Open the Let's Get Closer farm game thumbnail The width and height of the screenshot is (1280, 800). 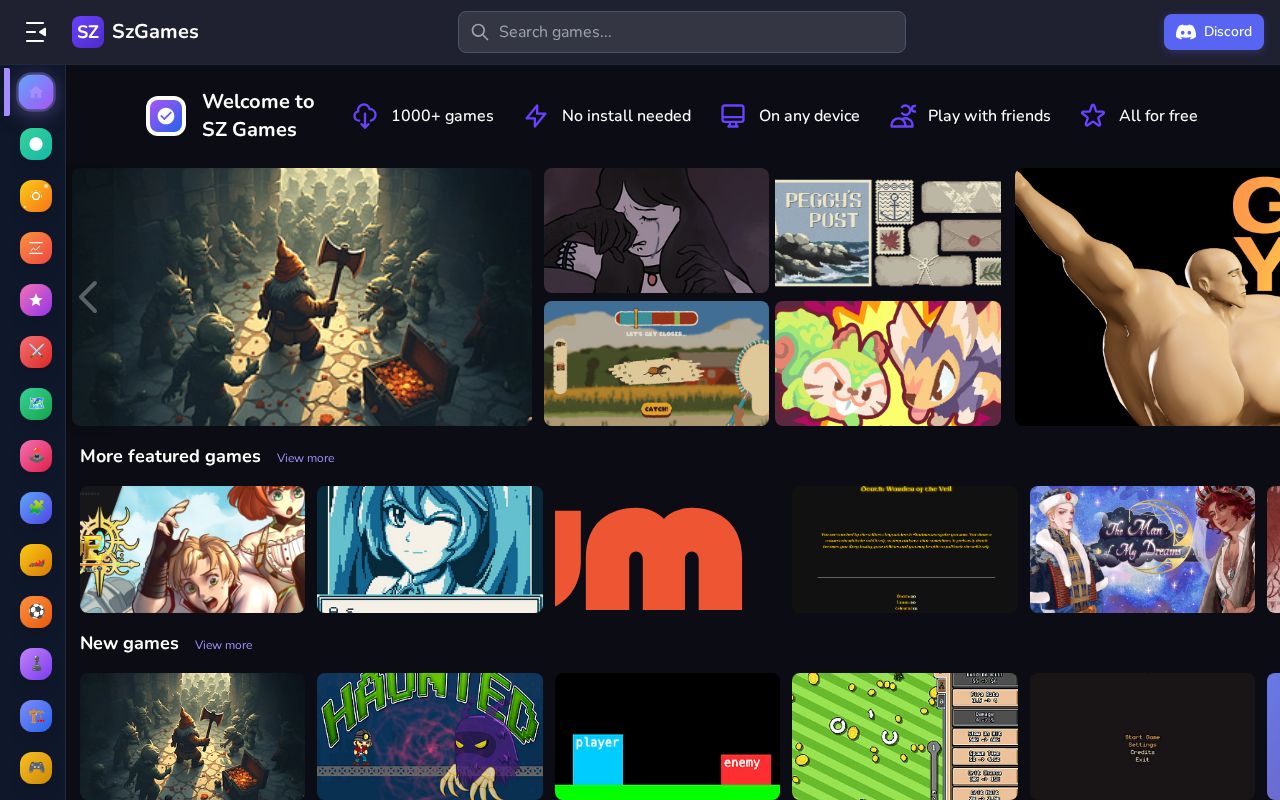point(656,363)
